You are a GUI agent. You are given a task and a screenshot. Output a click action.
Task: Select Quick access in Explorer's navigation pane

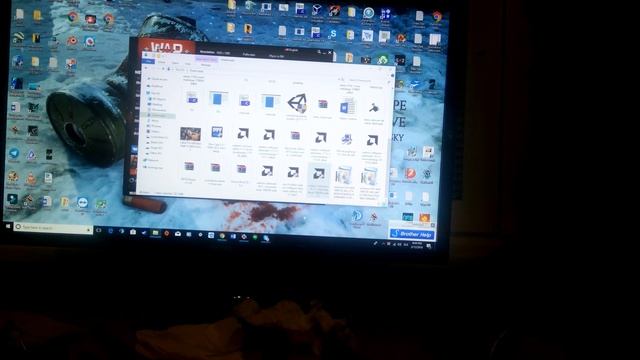coord(159,79)
